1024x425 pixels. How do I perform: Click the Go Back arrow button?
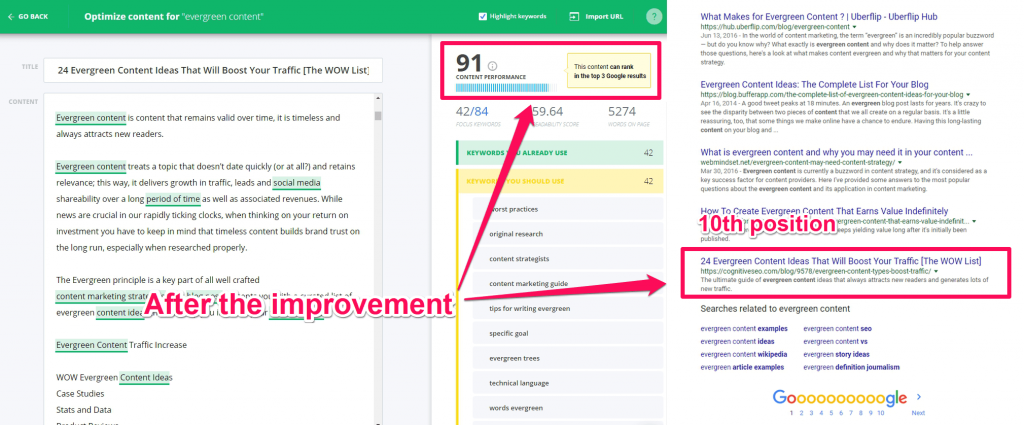coord(28,16)
